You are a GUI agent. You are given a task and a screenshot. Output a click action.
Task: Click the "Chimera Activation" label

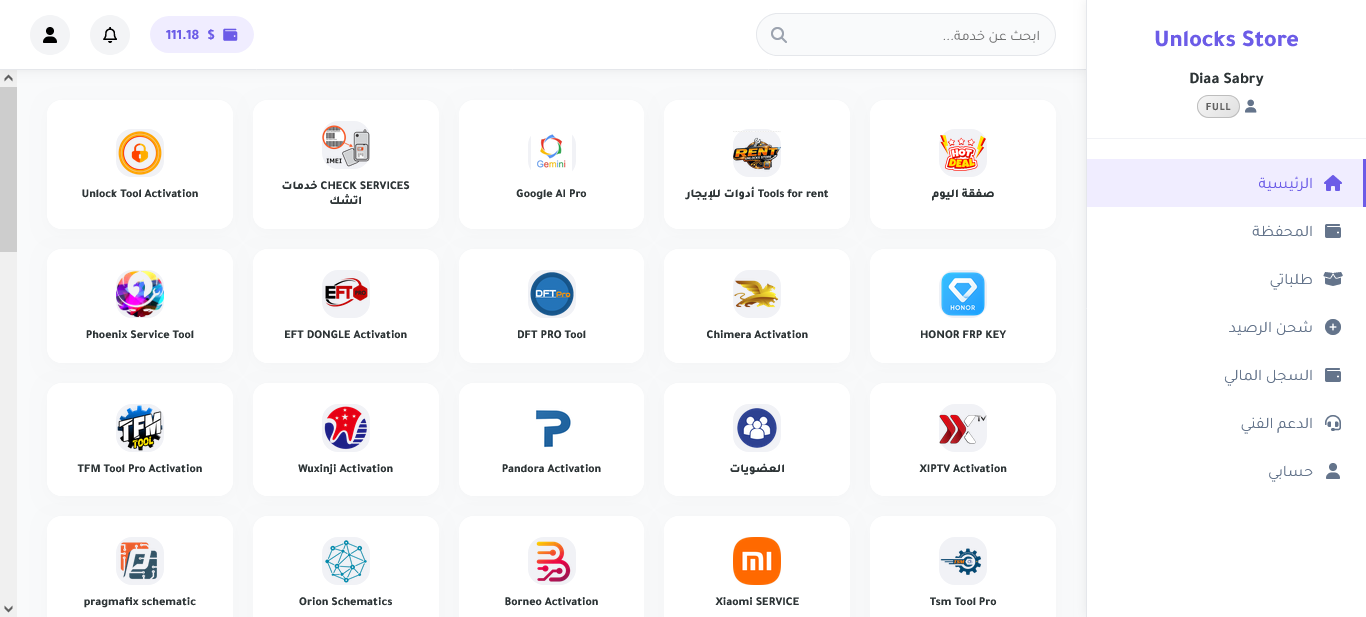757,335
